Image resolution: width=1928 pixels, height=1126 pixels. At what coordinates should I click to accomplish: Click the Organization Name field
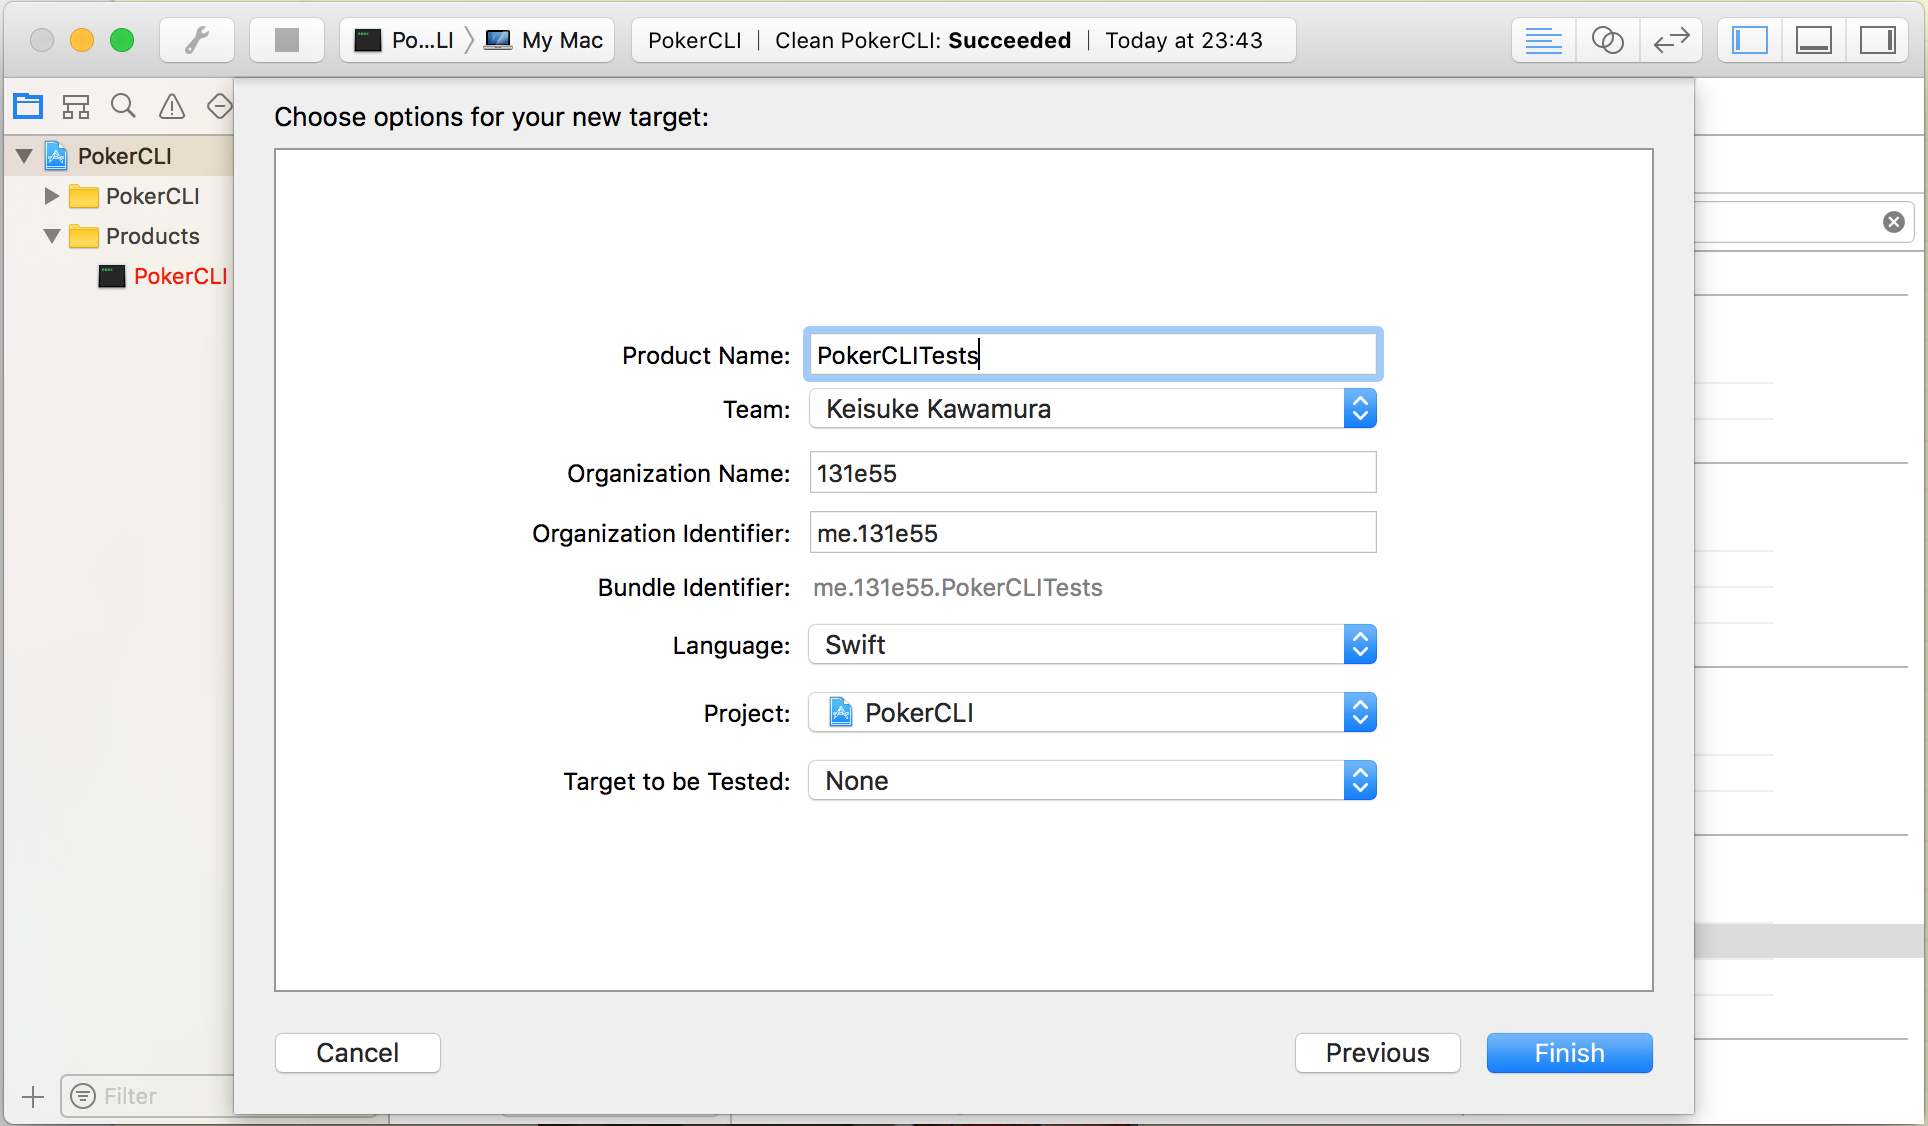(1093, 473)
